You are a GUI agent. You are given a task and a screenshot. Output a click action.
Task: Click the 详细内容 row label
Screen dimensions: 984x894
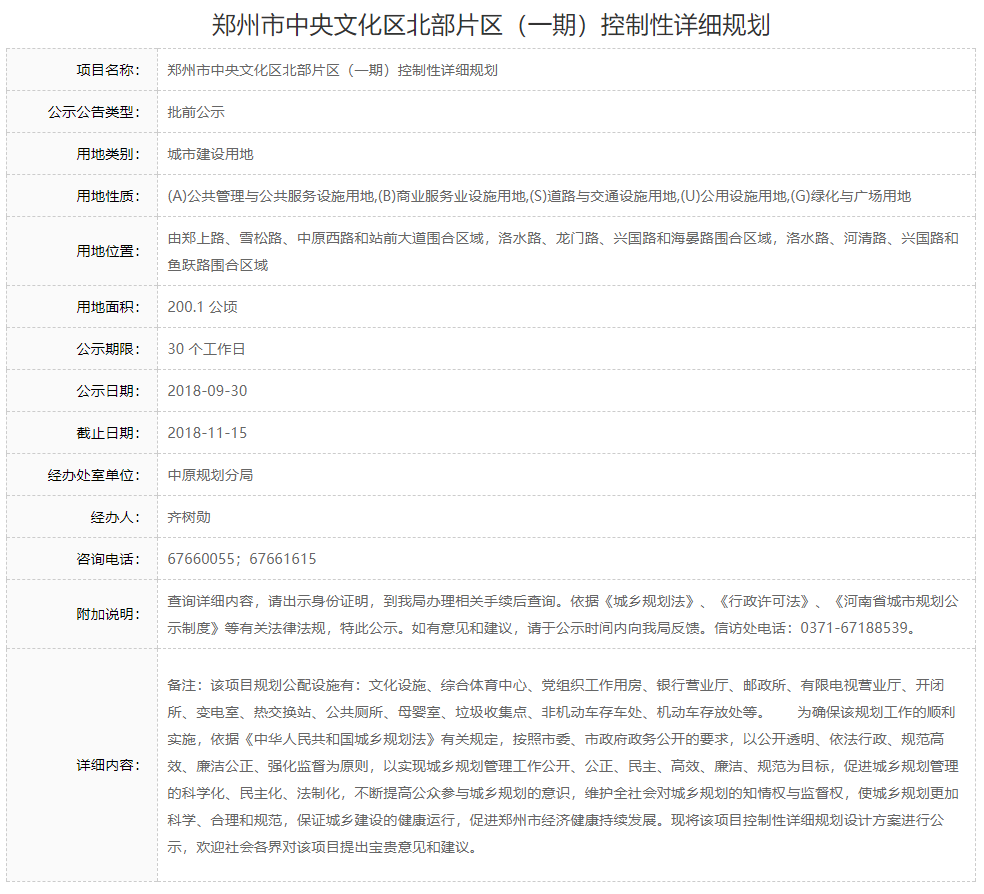click(108, 765)
